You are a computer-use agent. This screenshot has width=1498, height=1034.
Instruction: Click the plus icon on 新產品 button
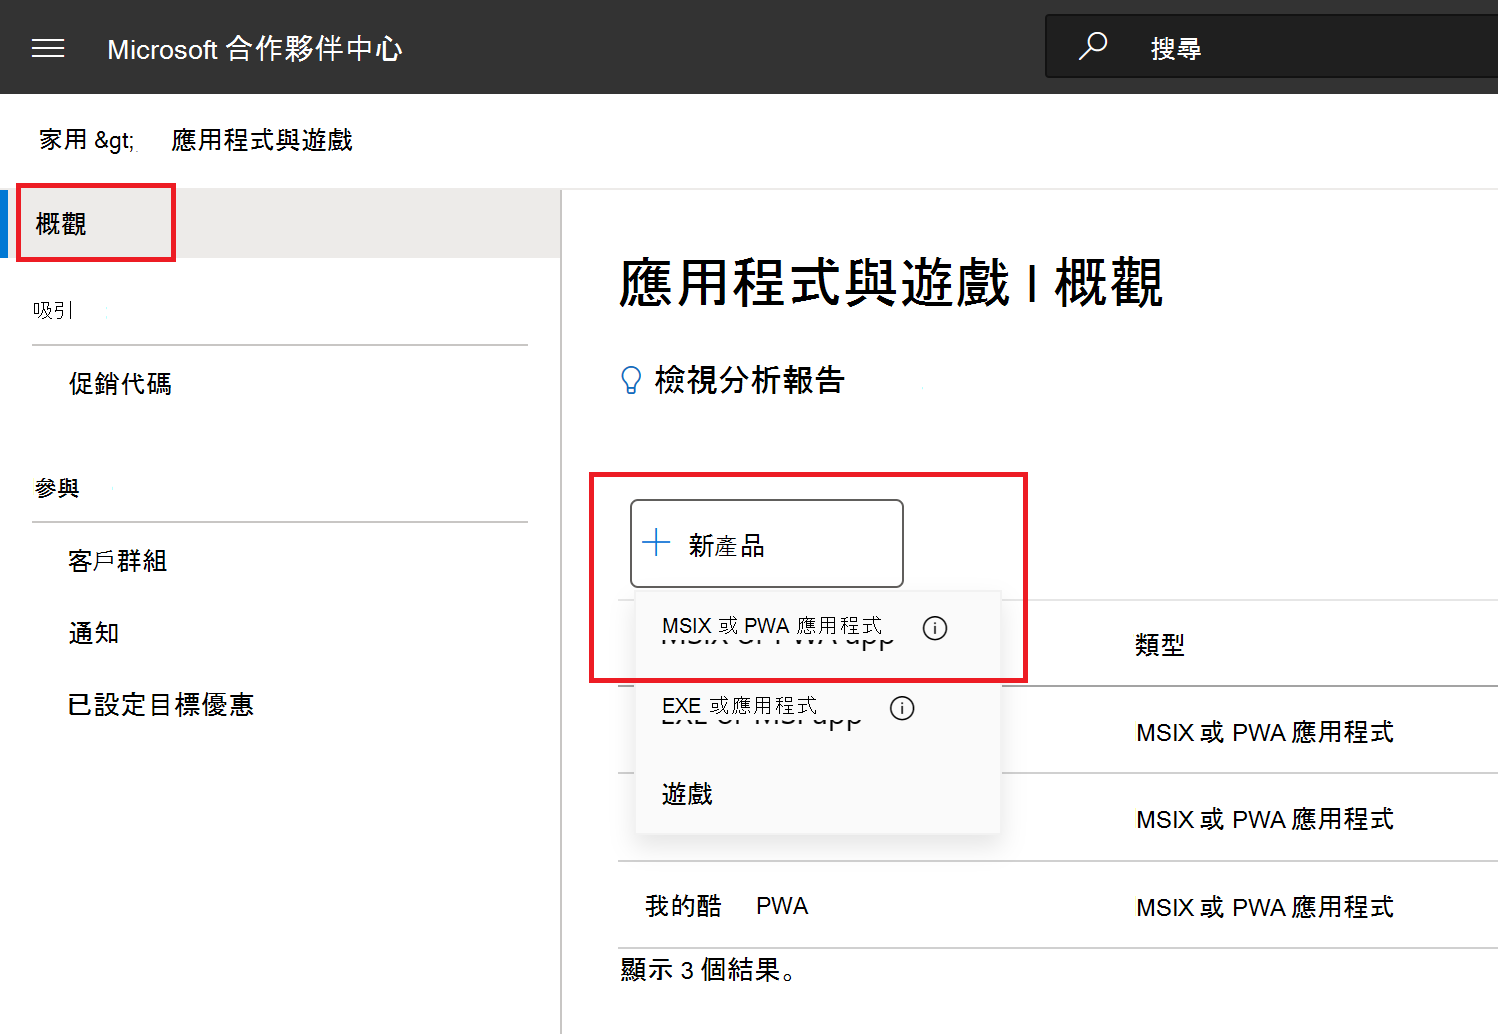pos(656,543)
